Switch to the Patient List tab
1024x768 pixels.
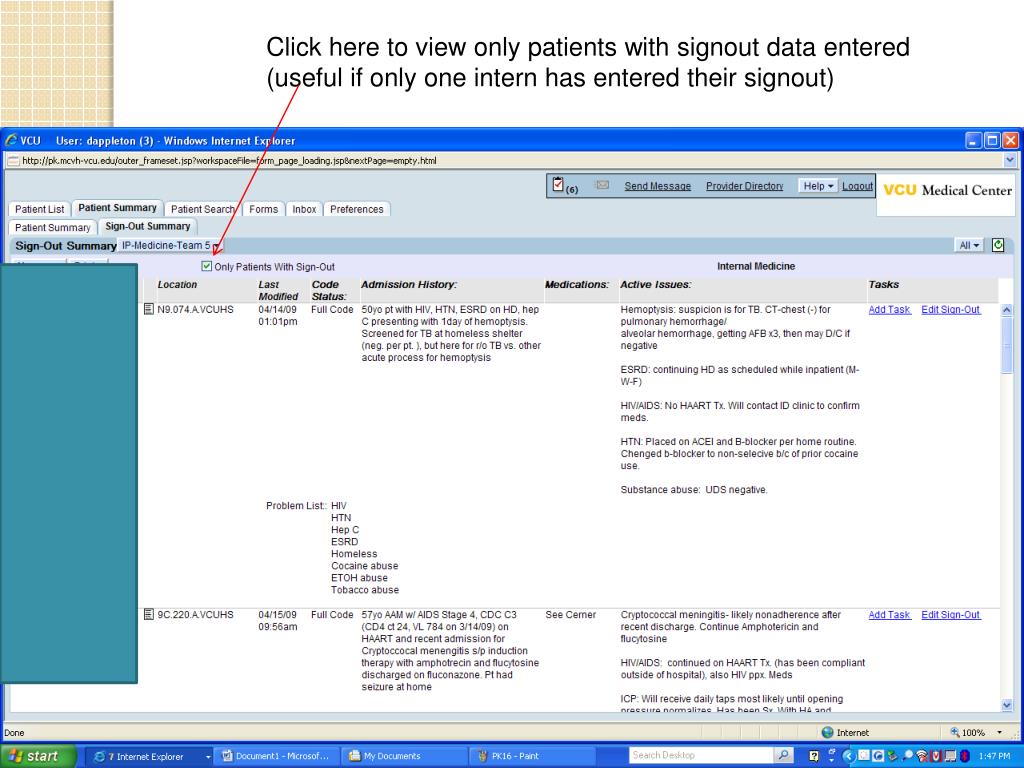point(39,209)
